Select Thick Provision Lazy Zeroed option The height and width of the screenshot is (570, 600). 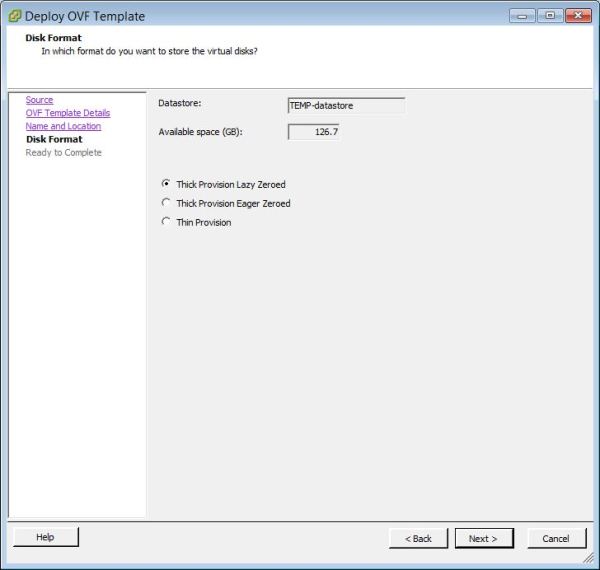[x=166, y=184]
